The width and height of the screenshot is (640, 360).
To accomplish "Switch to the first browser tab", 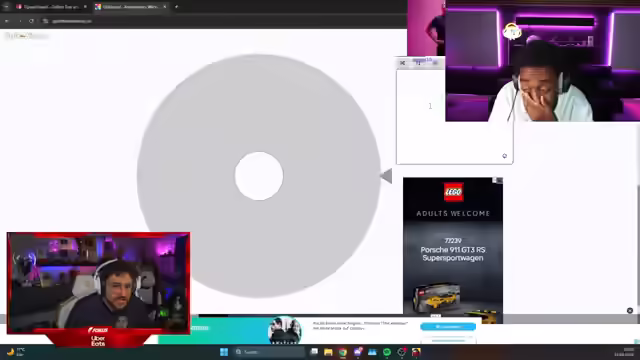I will coord(50,7).
